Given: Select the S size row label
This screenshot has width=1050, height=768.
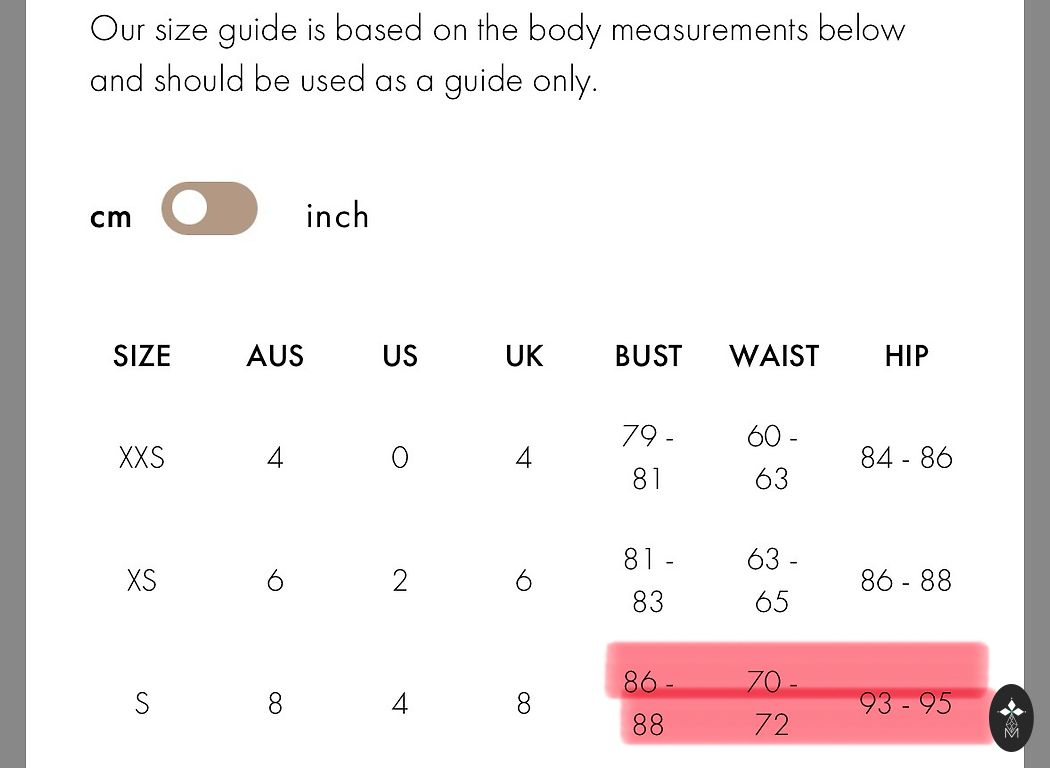Looking at the screenshot, I should pos(142,704).
